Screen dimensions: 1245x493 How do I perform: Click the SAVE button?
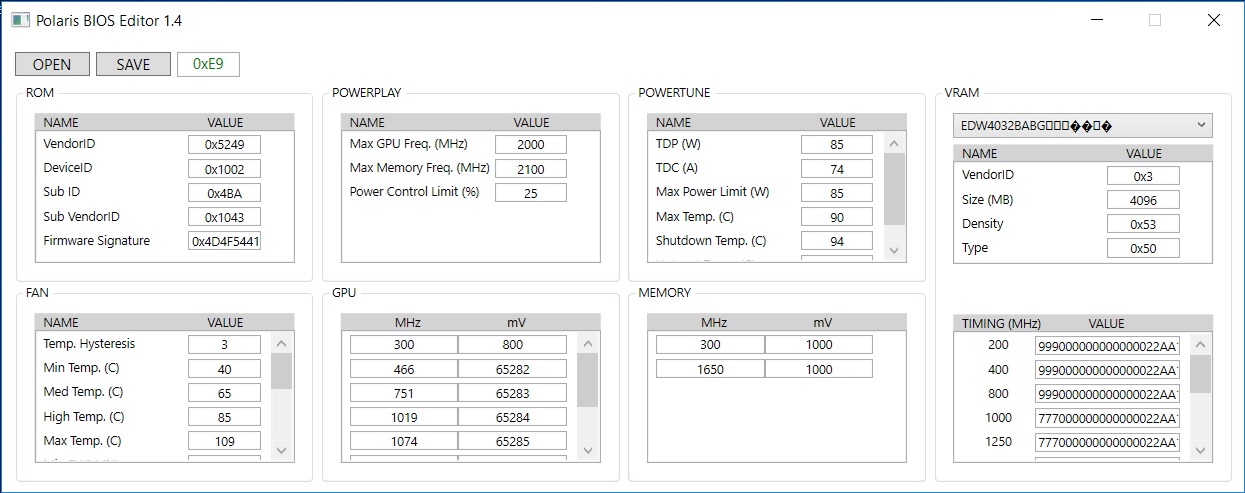tap(133, 64)
